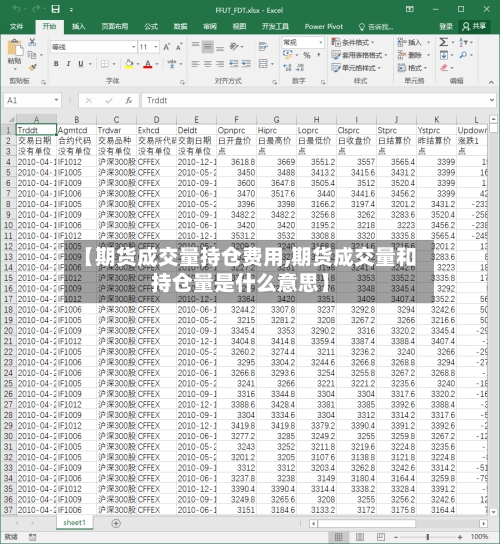Click the Format Painter brush icon
This screenshot has width=500, height=544.
pos(32,67)
